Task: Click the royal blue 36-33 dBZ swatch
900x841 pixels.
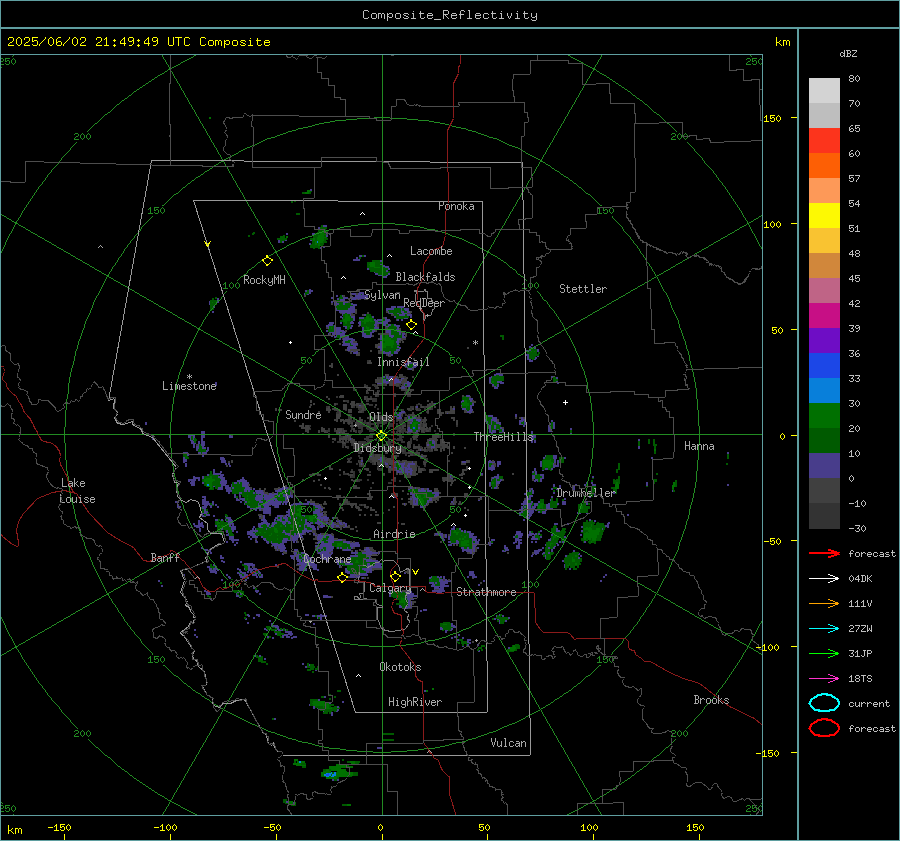Action: point(824,366)
